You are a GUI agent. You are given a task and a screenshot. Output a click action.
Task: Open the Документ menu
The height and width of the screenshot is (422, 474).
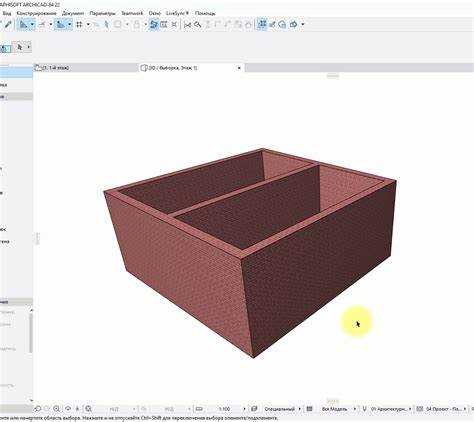pos(73,13)
